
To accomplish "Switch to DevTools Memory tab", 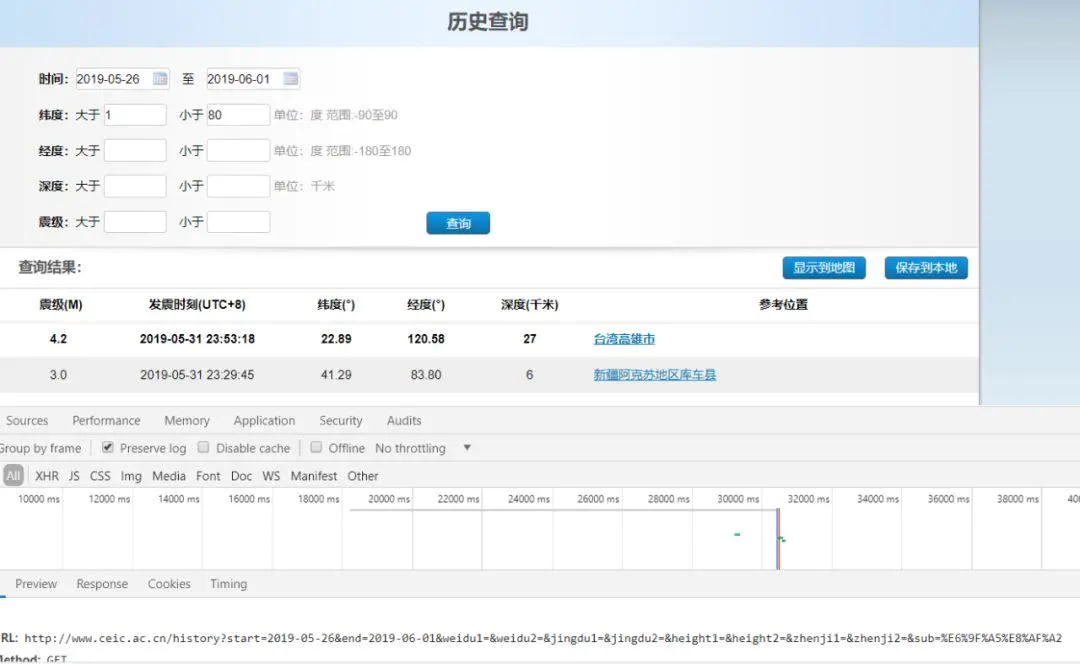I will (x=187, y=420).
